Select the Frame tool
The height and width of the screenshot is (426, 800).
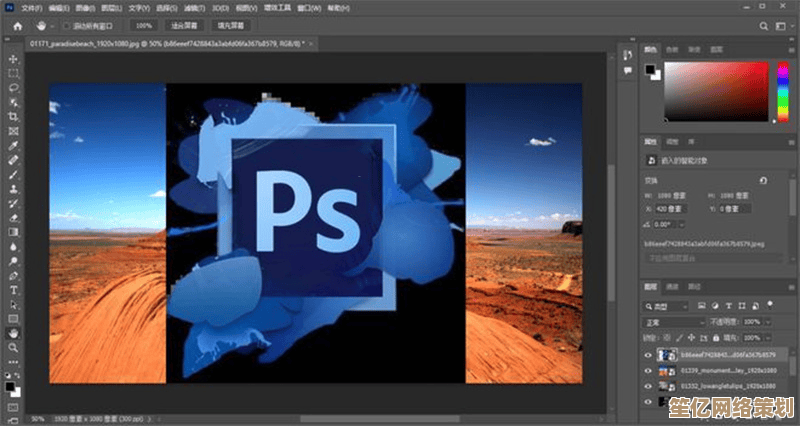(x=13, y=132)
